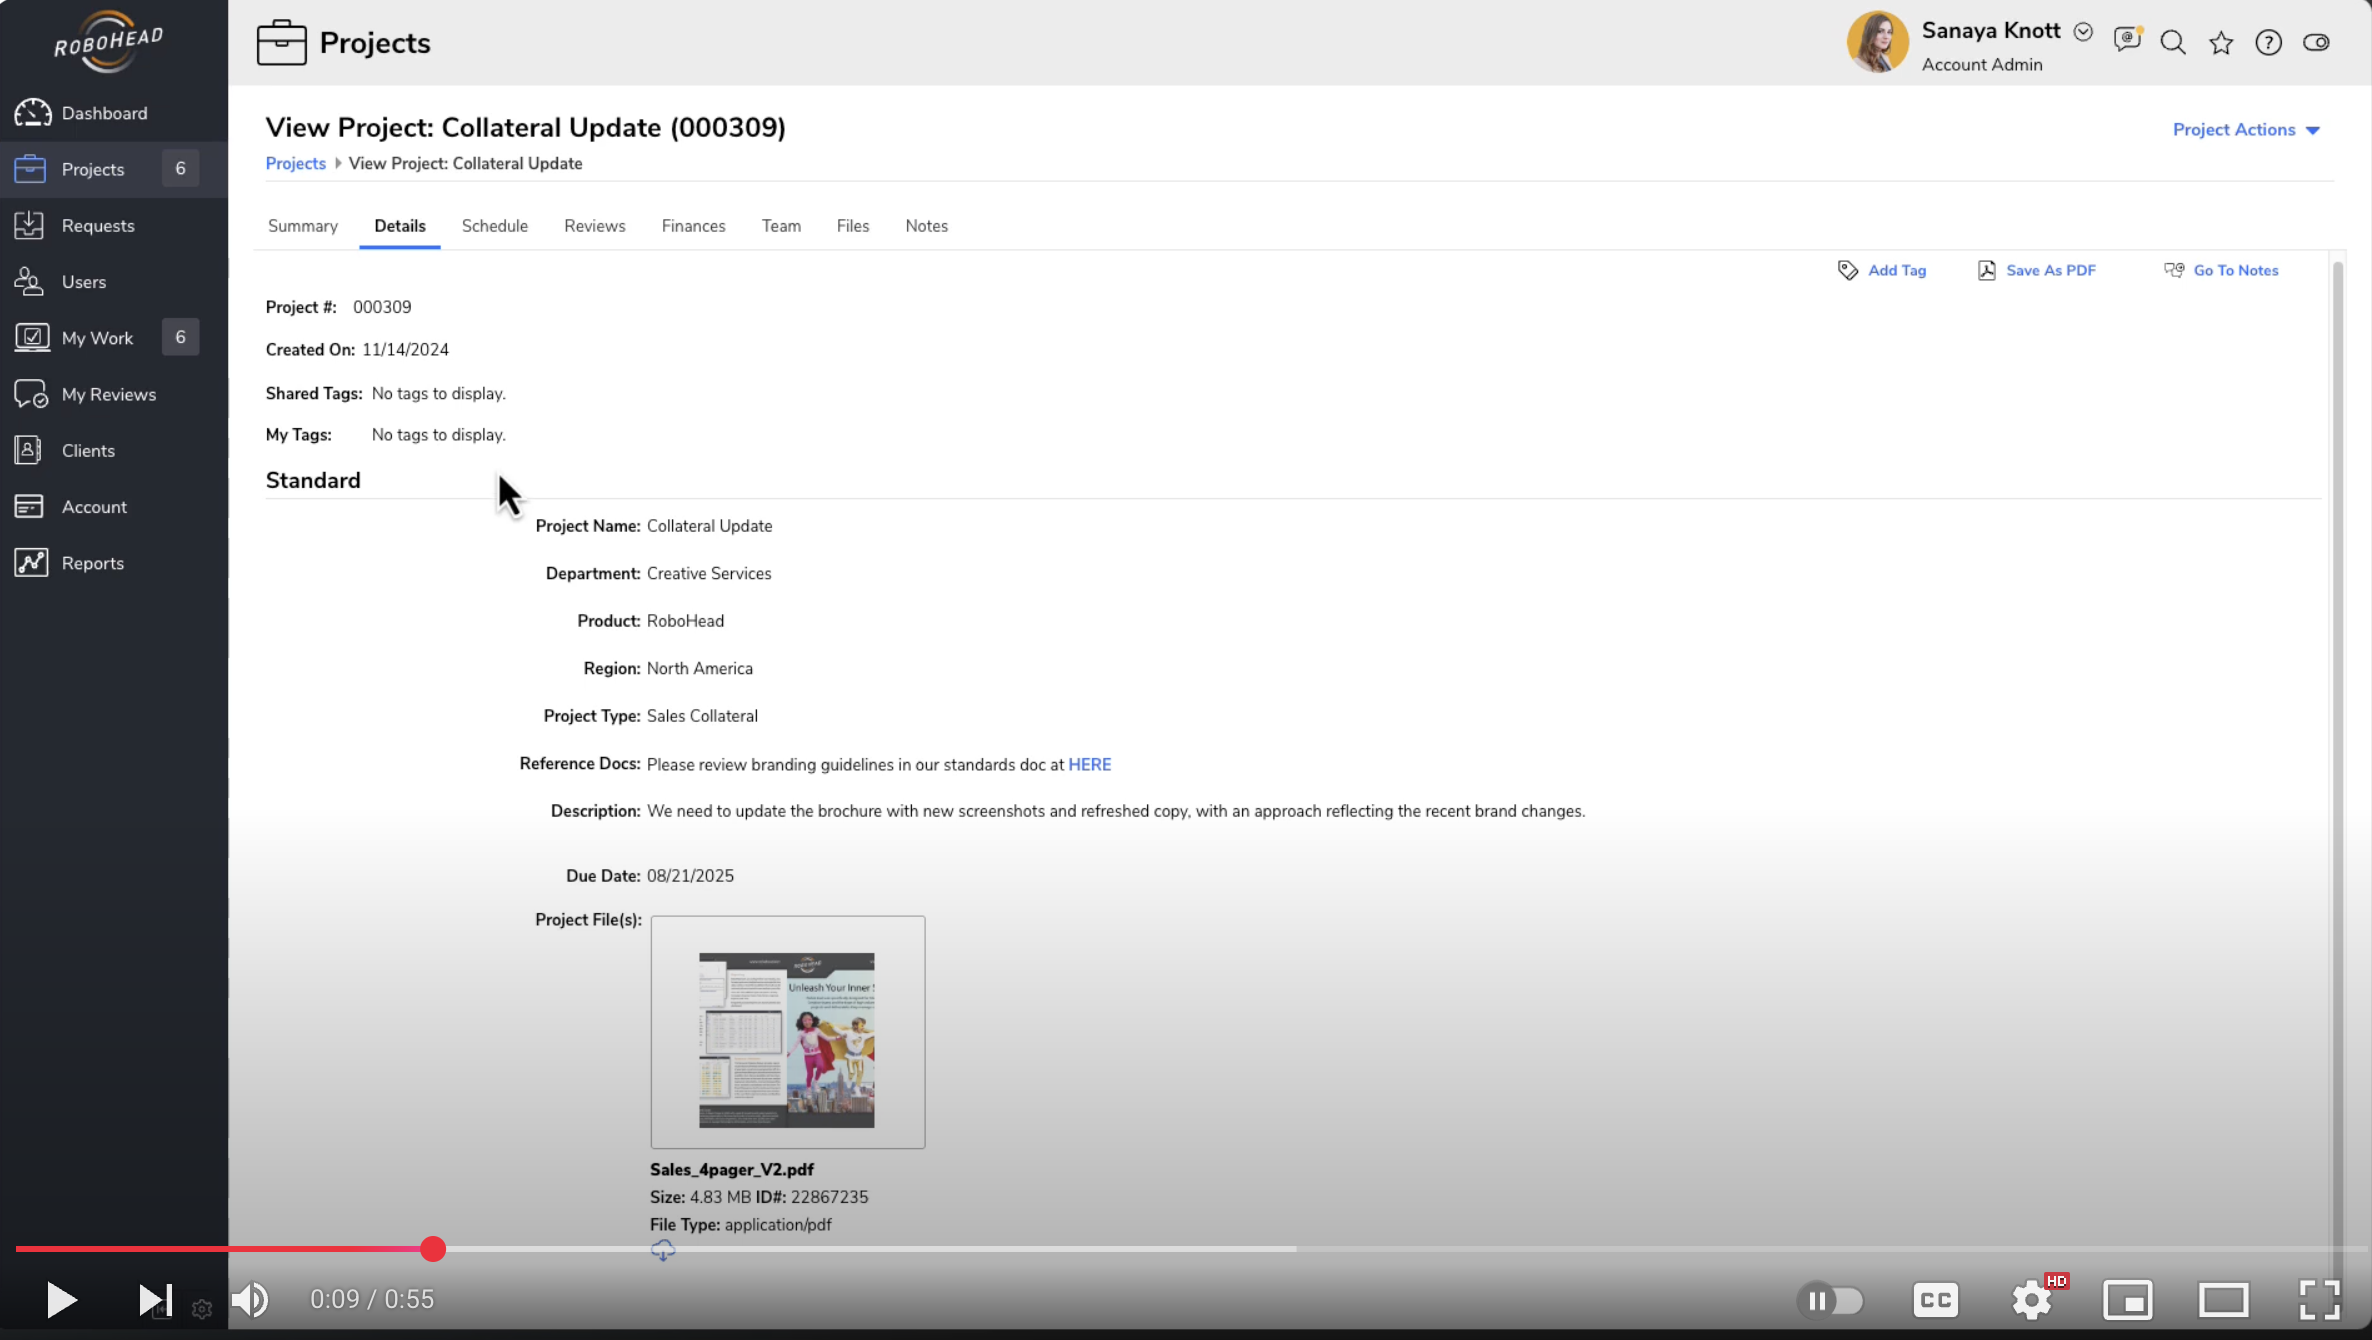This screenshot has height=1340, width=2372.
Task: Click the Sales_4pager_V2.pdf file name
Action: click(732, 1169)
